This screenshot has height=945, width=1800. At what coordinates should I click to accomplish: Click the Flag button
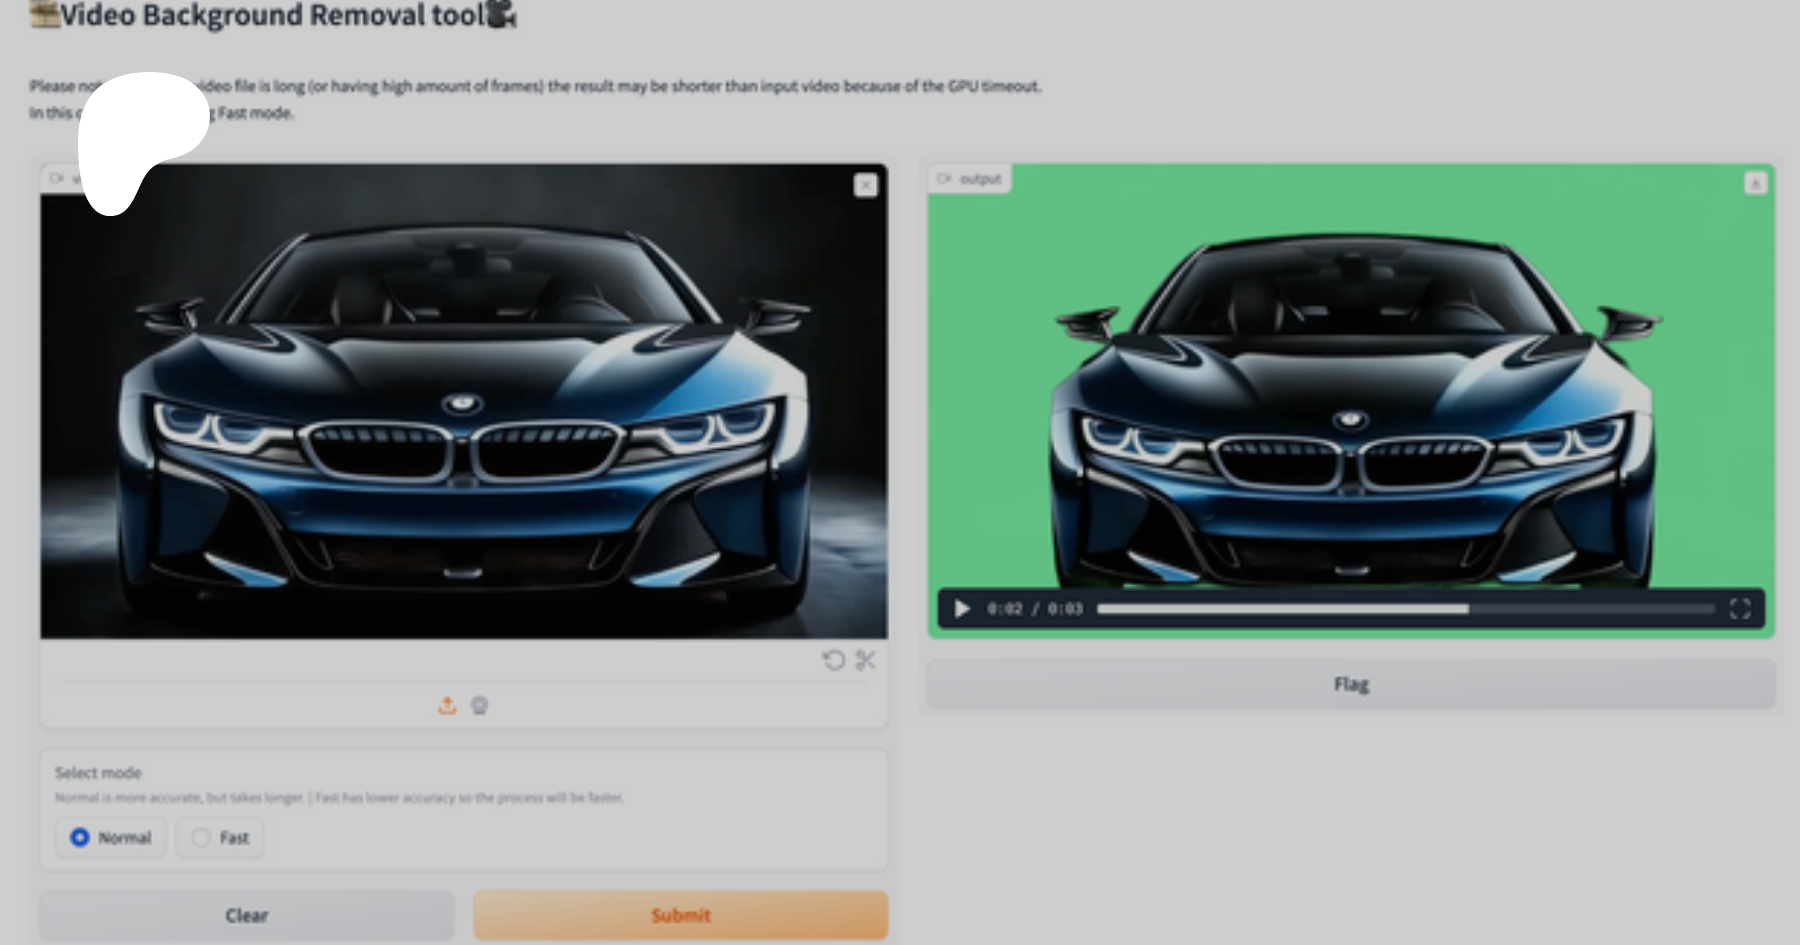1351,684
